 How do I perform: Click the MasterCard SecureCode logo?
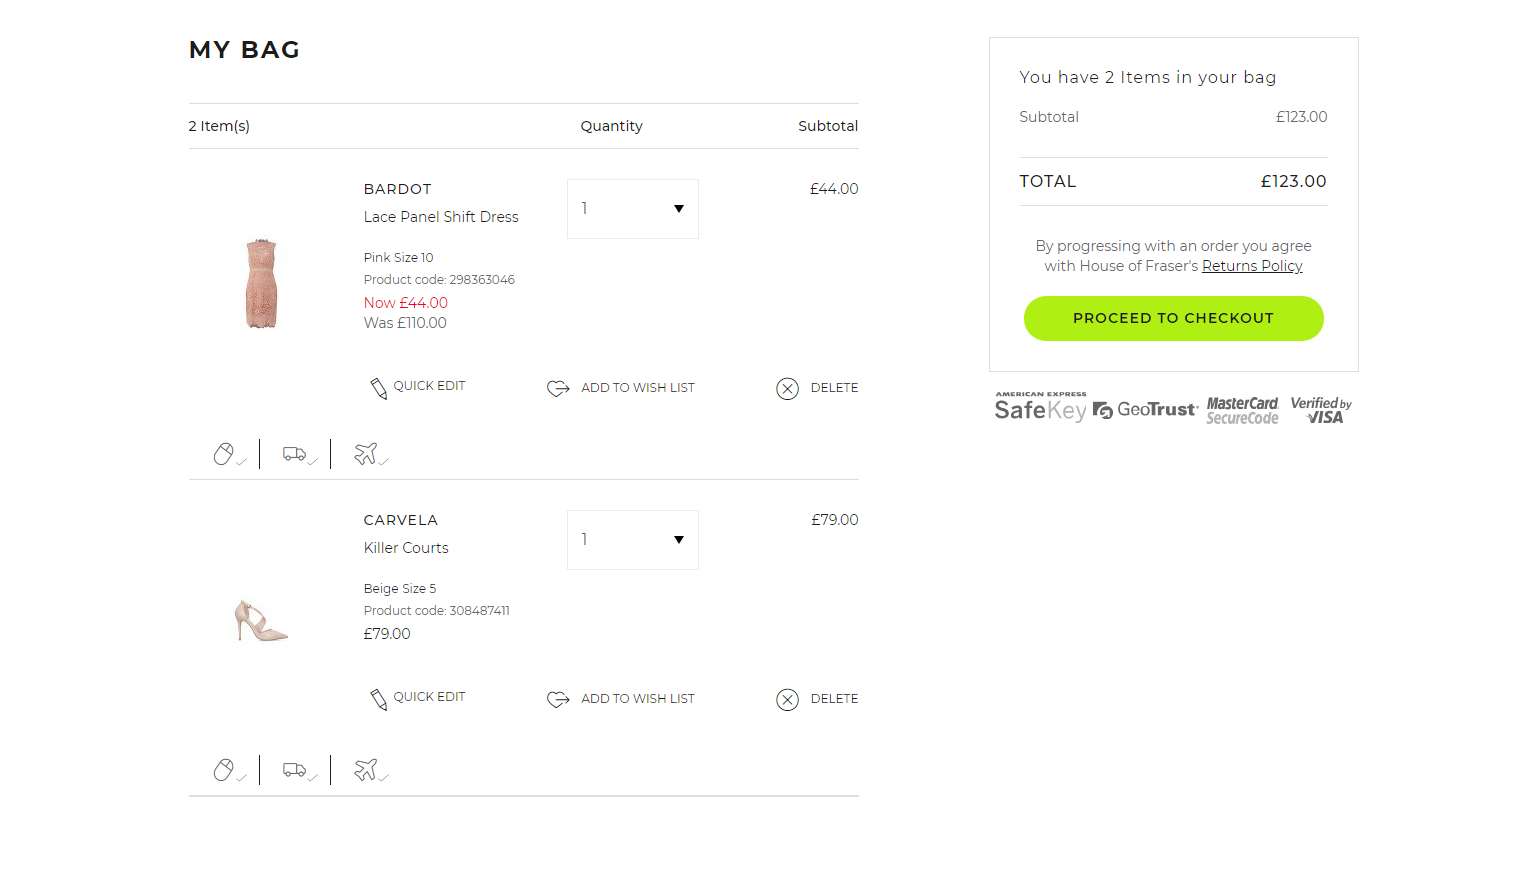pos(1242,411)
